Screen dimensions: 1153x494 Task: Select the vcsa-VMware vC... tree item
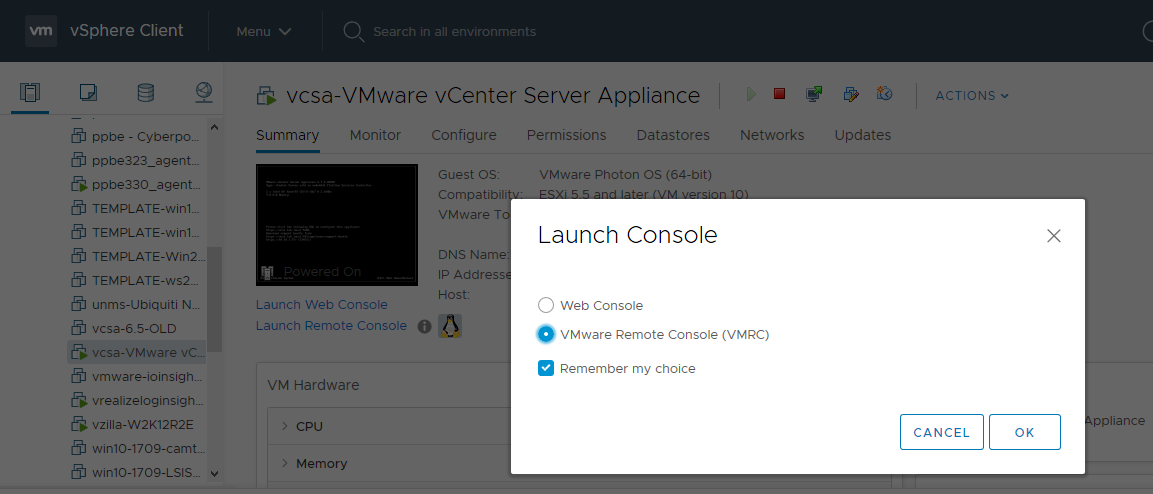click(x=137, y=352)
